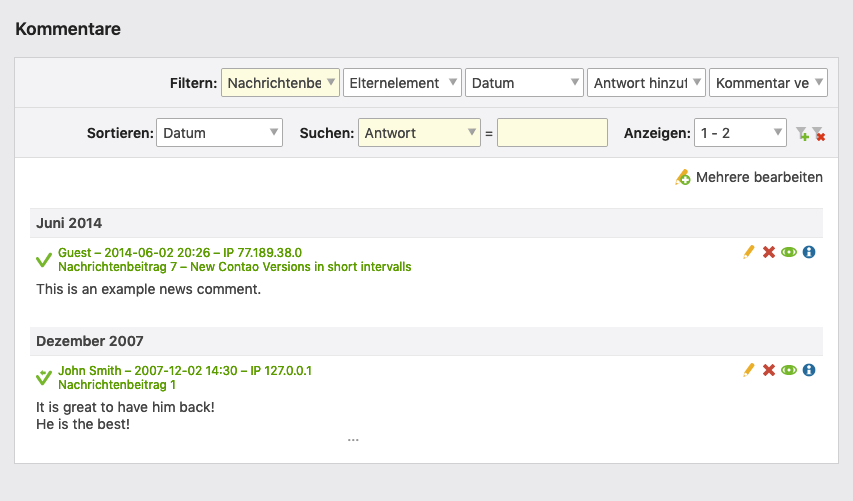Click the Guest – 2014-06-02 20:26 header line
853x501 pixels.
pos(180,252)
